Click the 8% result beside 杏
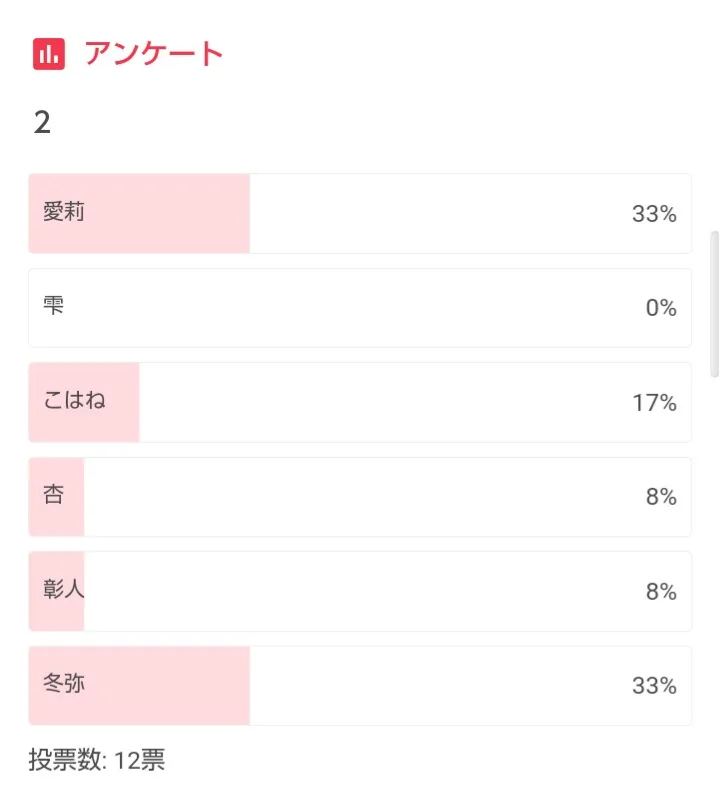Screen dimensions: 720x799 click(661, 497)
